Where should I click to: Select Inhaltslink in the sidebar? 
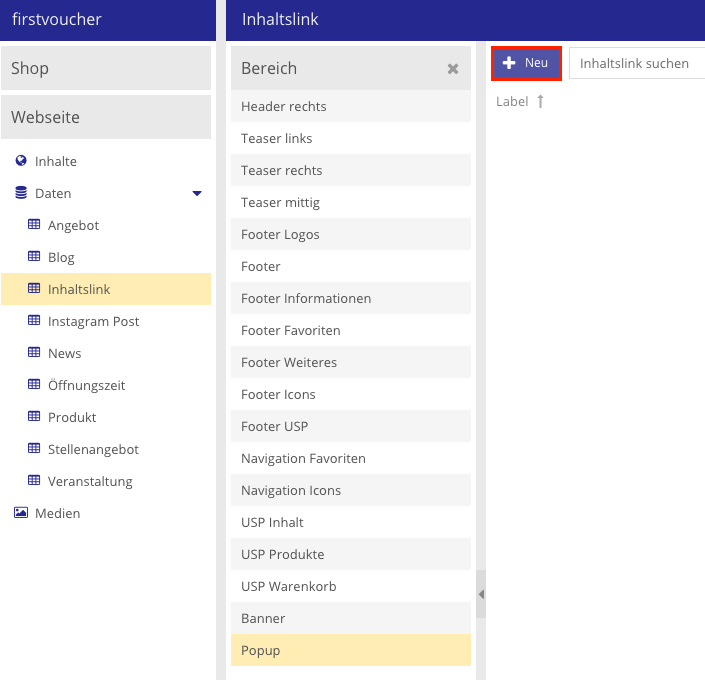tap(106, 289)
